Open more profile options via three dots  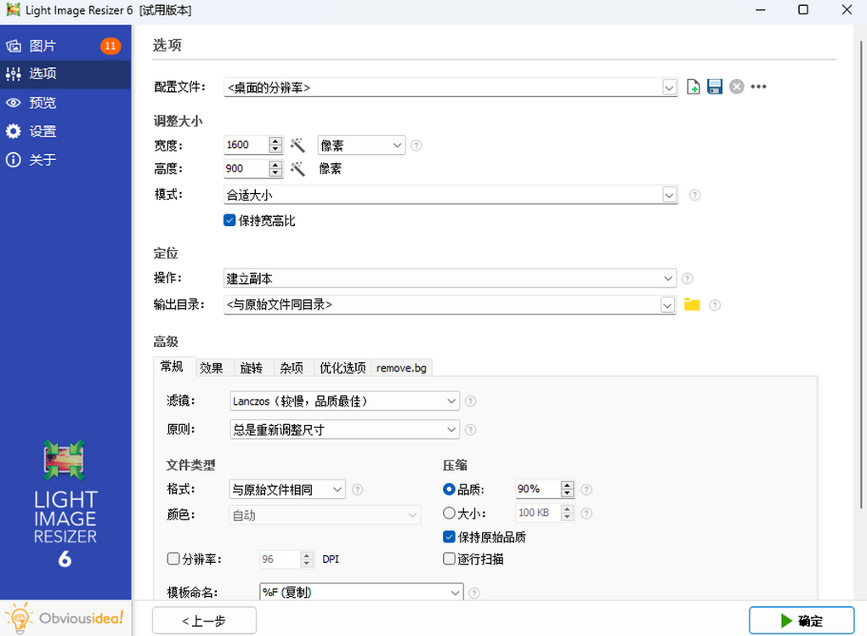pos(759,87)
